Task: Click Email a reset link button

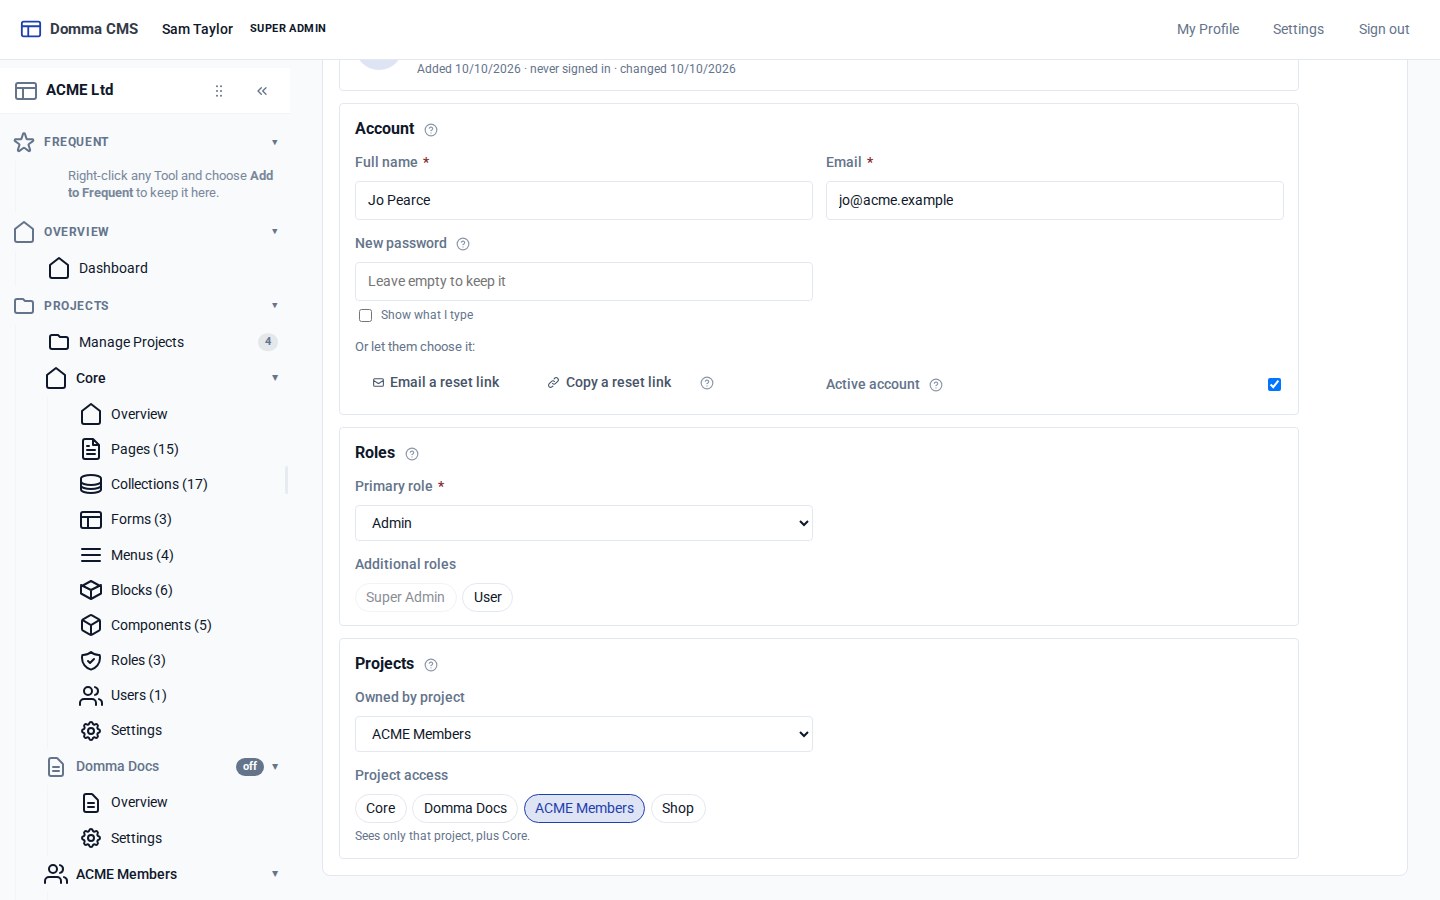Action: coord(436,382)
